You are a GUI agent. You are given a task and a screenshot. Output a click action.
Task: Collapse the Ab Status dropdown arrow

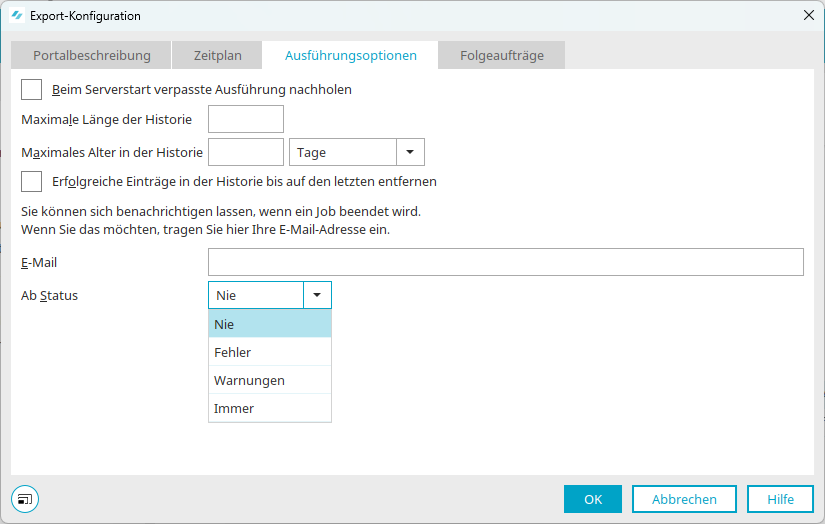click(x=317, y=295)
